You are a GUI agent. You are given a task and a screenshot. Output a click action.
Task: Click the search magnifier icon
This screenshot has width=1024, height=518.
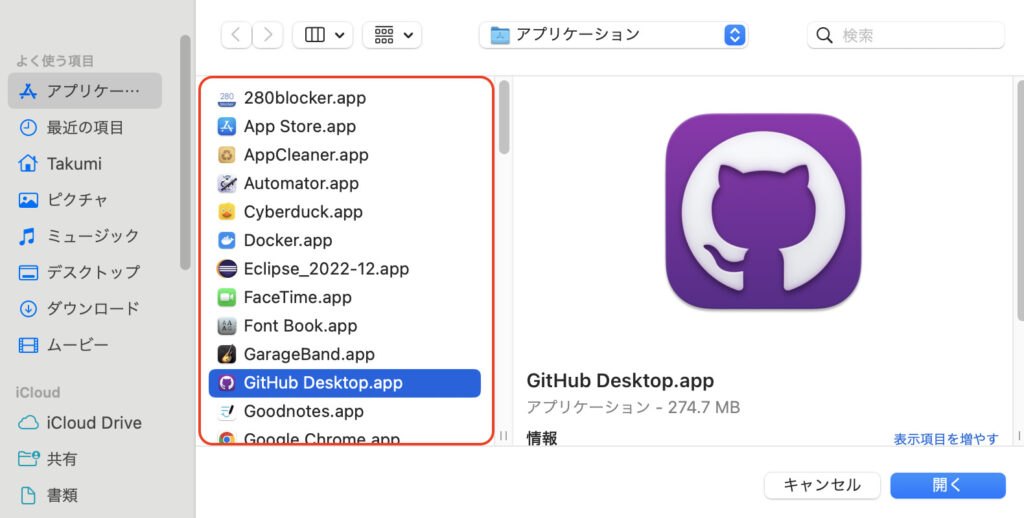point(825,35)
